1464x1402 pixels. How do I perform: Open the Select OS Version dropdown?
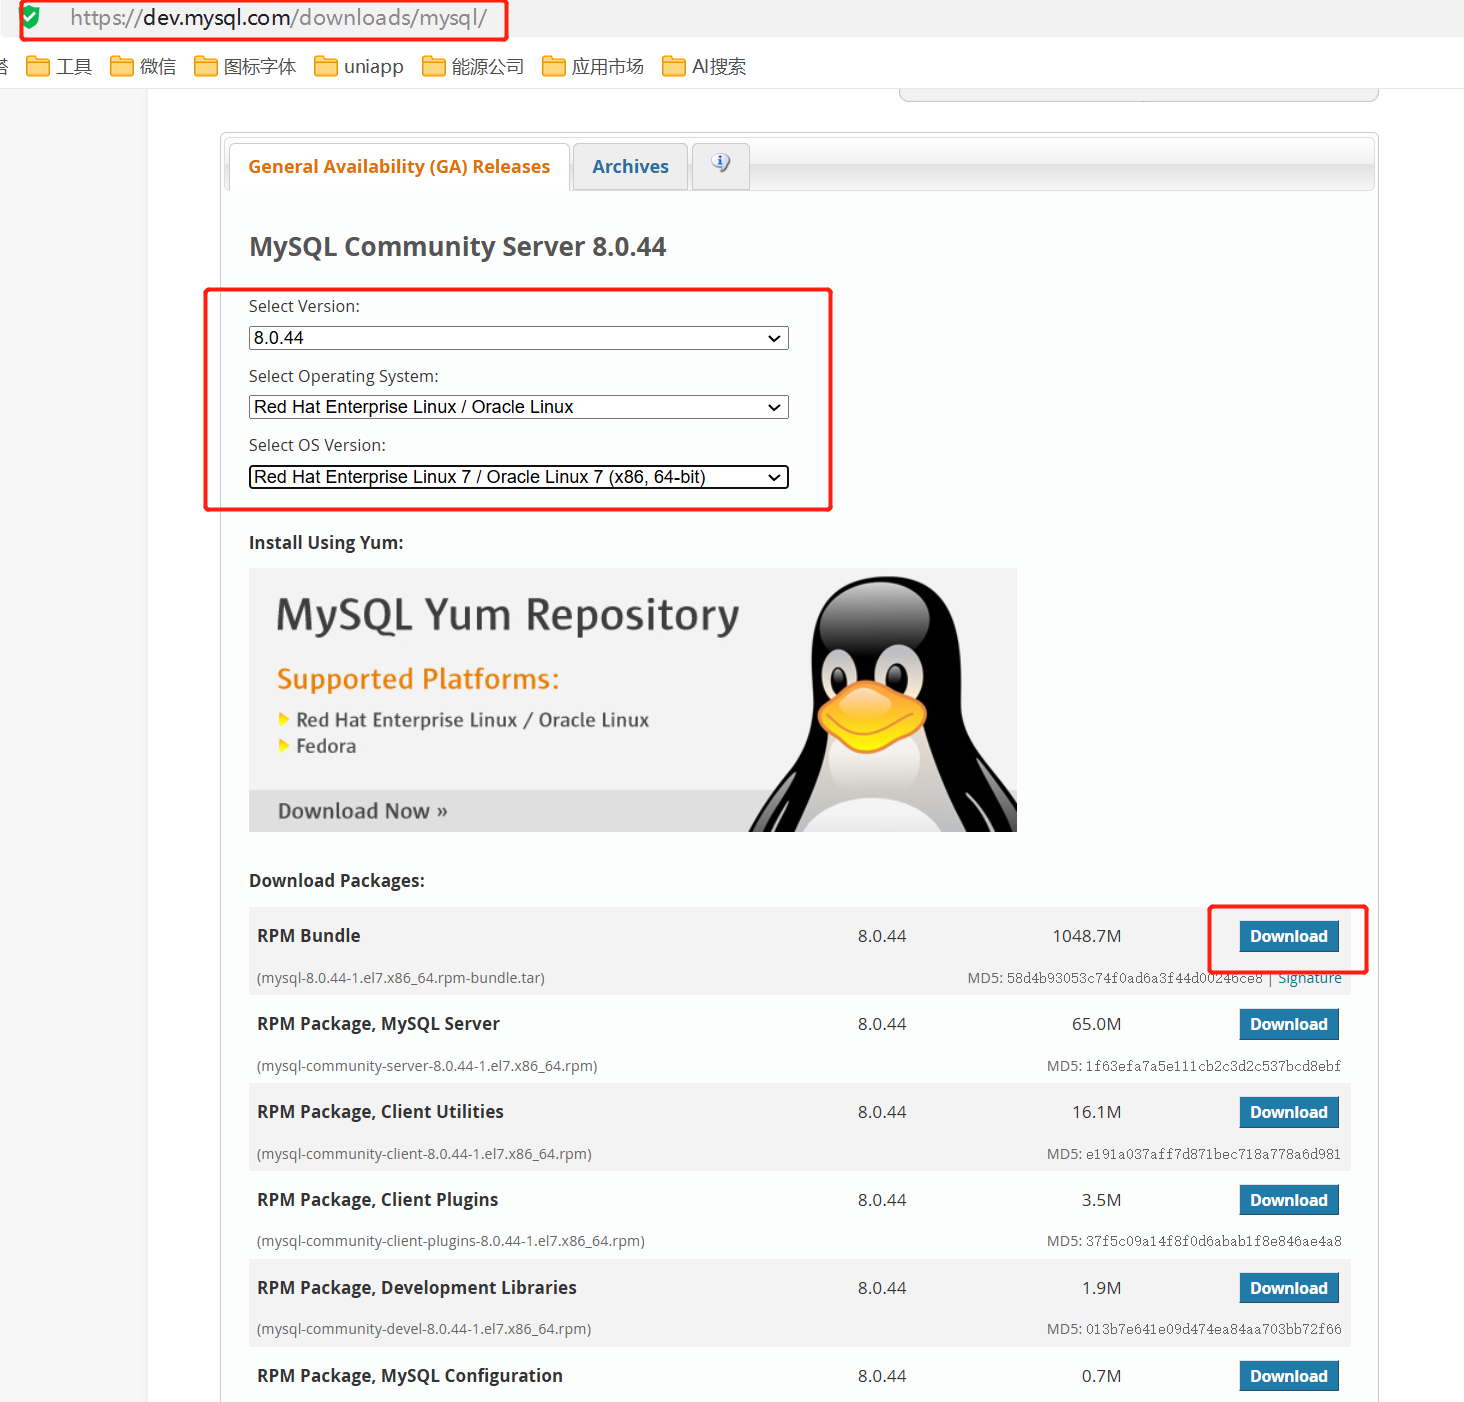[x=518, y=477]
